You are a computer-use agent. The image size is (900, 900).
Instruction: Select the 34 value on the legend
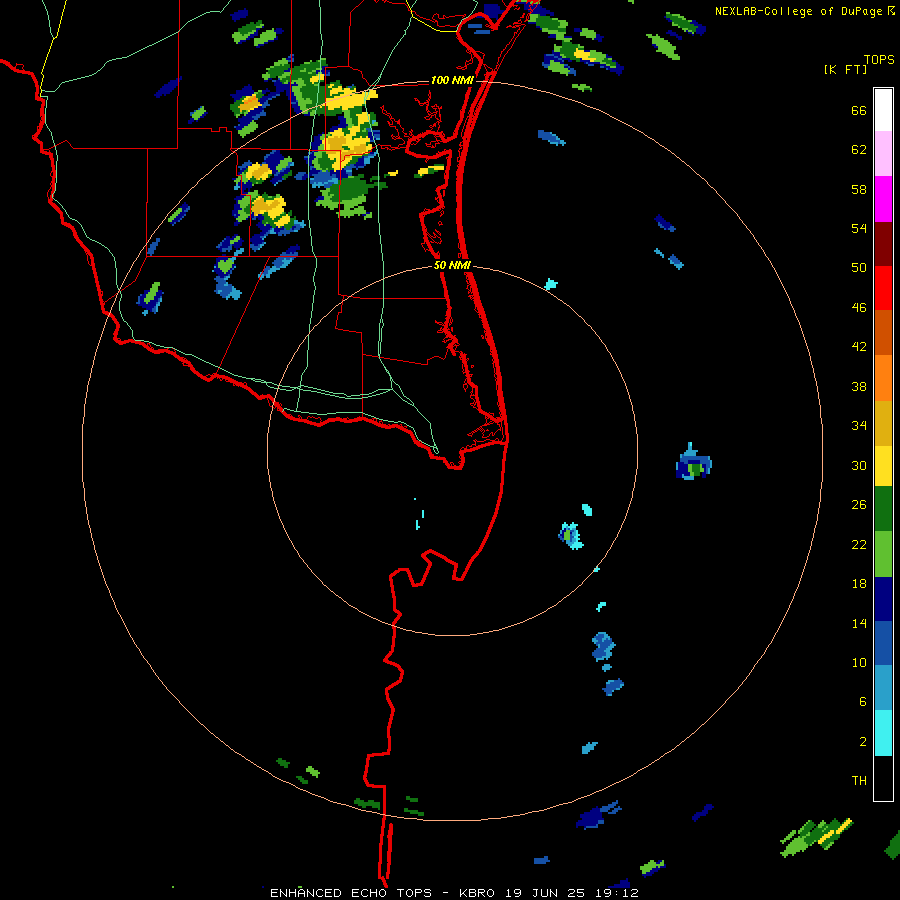click(859, 426)
